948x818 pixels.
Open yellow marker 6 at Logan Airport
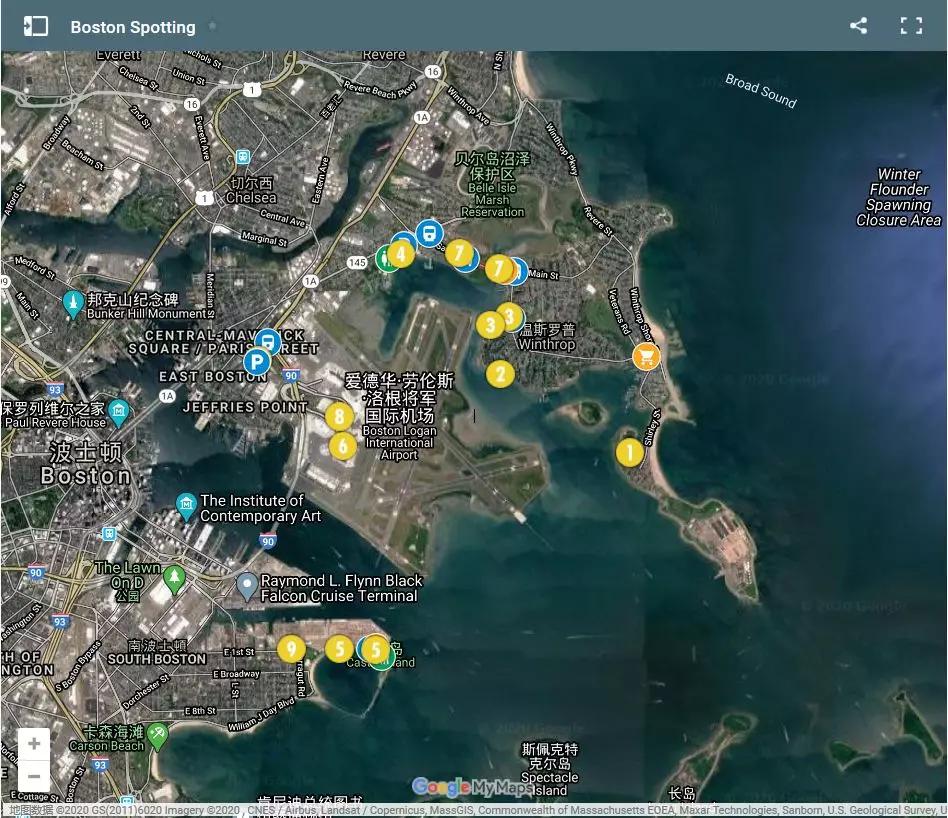pyautogui.click(x=342, y=446)
